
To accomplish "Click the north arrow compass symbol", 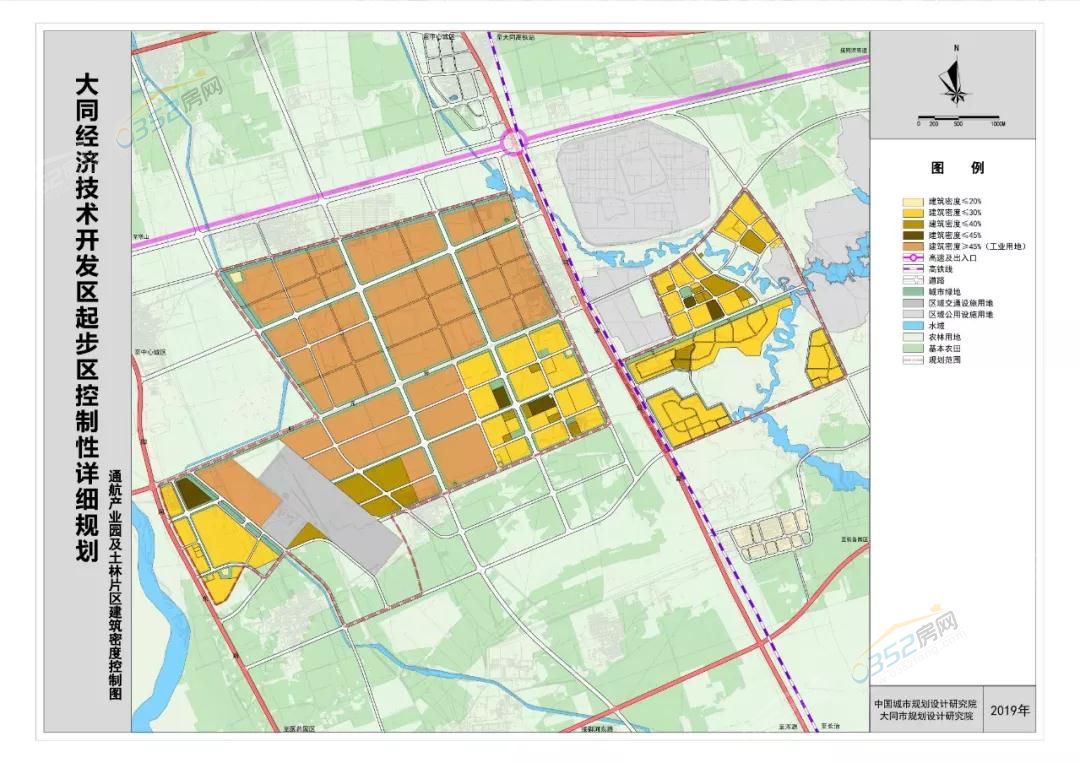I will [956, 78].
